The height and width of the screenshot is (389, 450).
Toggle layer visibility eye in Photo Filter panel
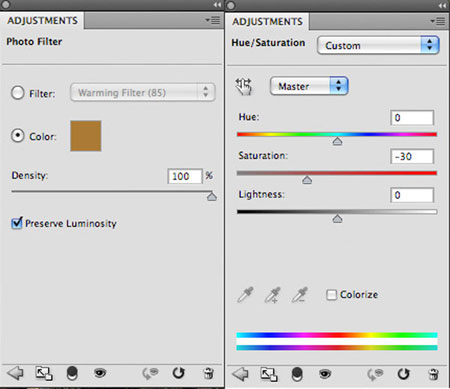tap(100, 373)
